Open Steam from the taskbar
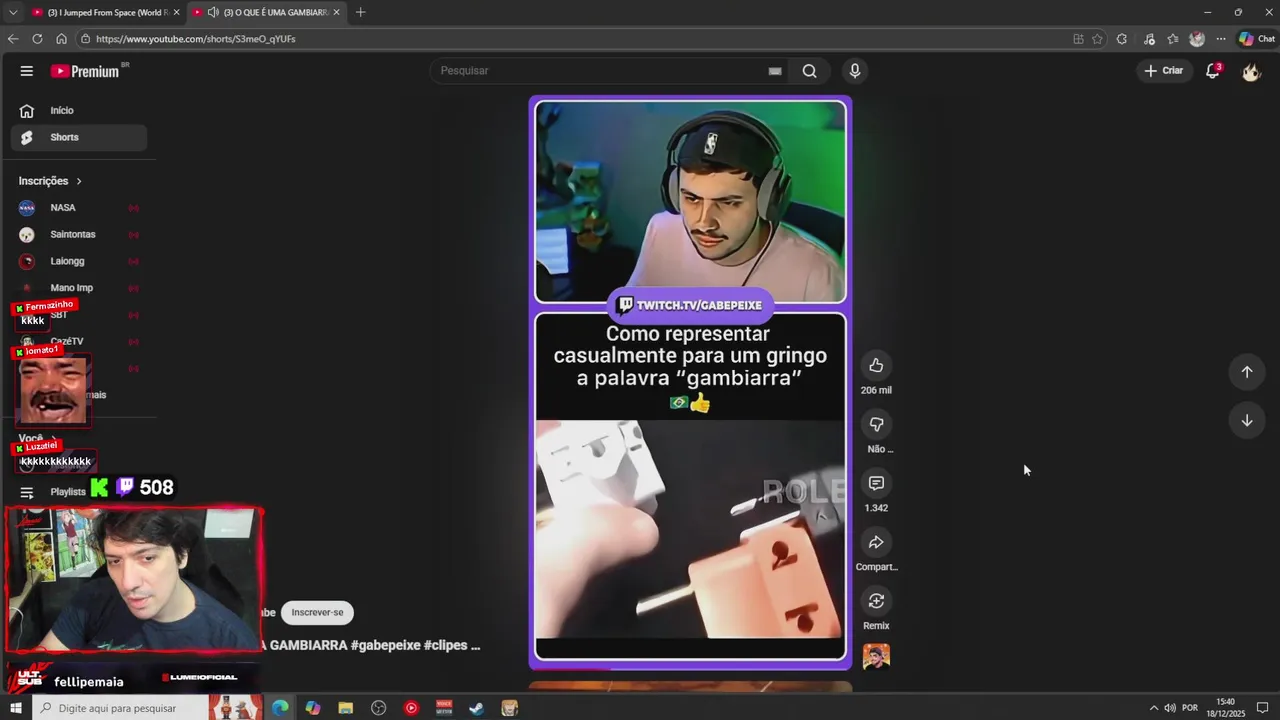This screenshot has width=1280, height=720. click(477, 708)
